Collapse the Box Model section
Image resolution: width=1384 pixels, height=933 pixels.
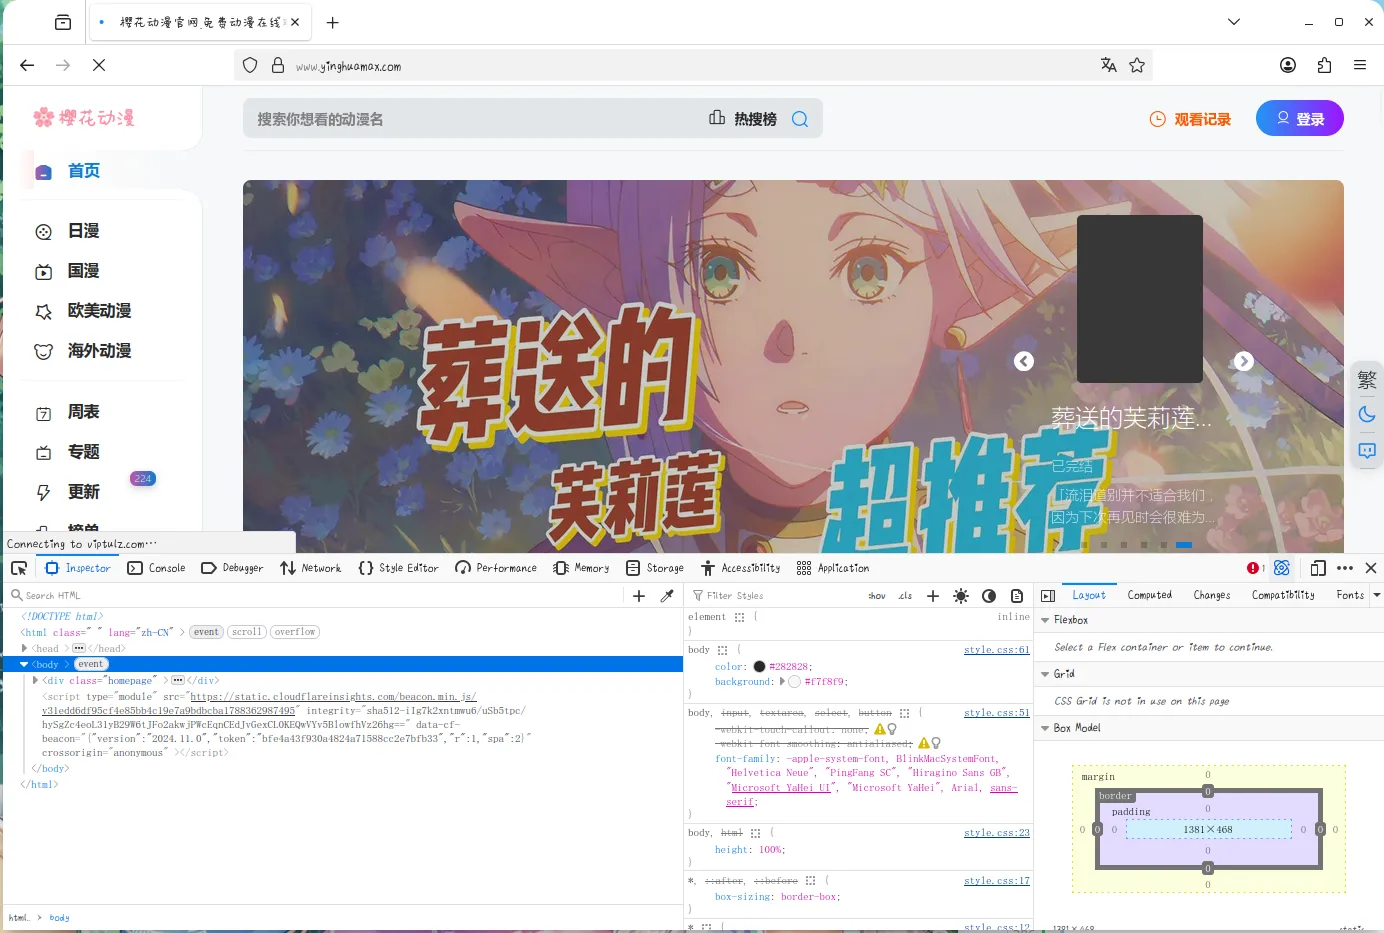[x=1045, y=728]
